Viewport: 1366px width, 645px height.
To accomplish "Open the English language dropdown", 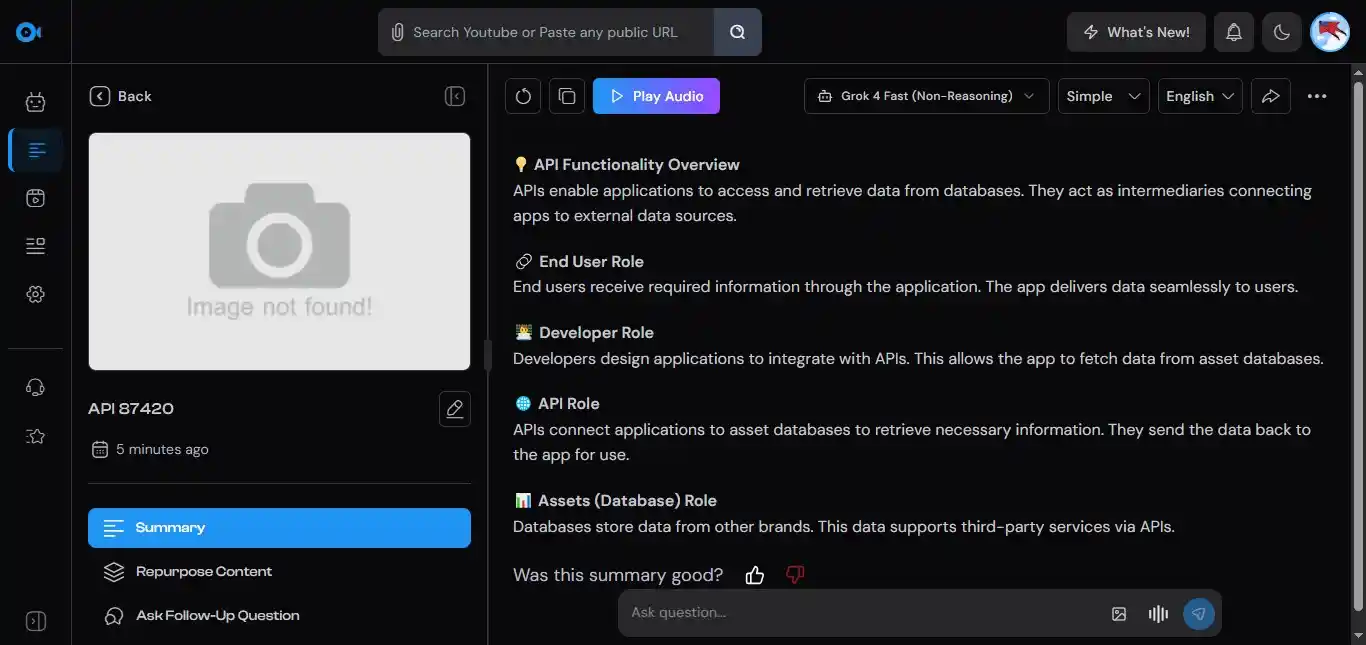I will pos(1200,96).
